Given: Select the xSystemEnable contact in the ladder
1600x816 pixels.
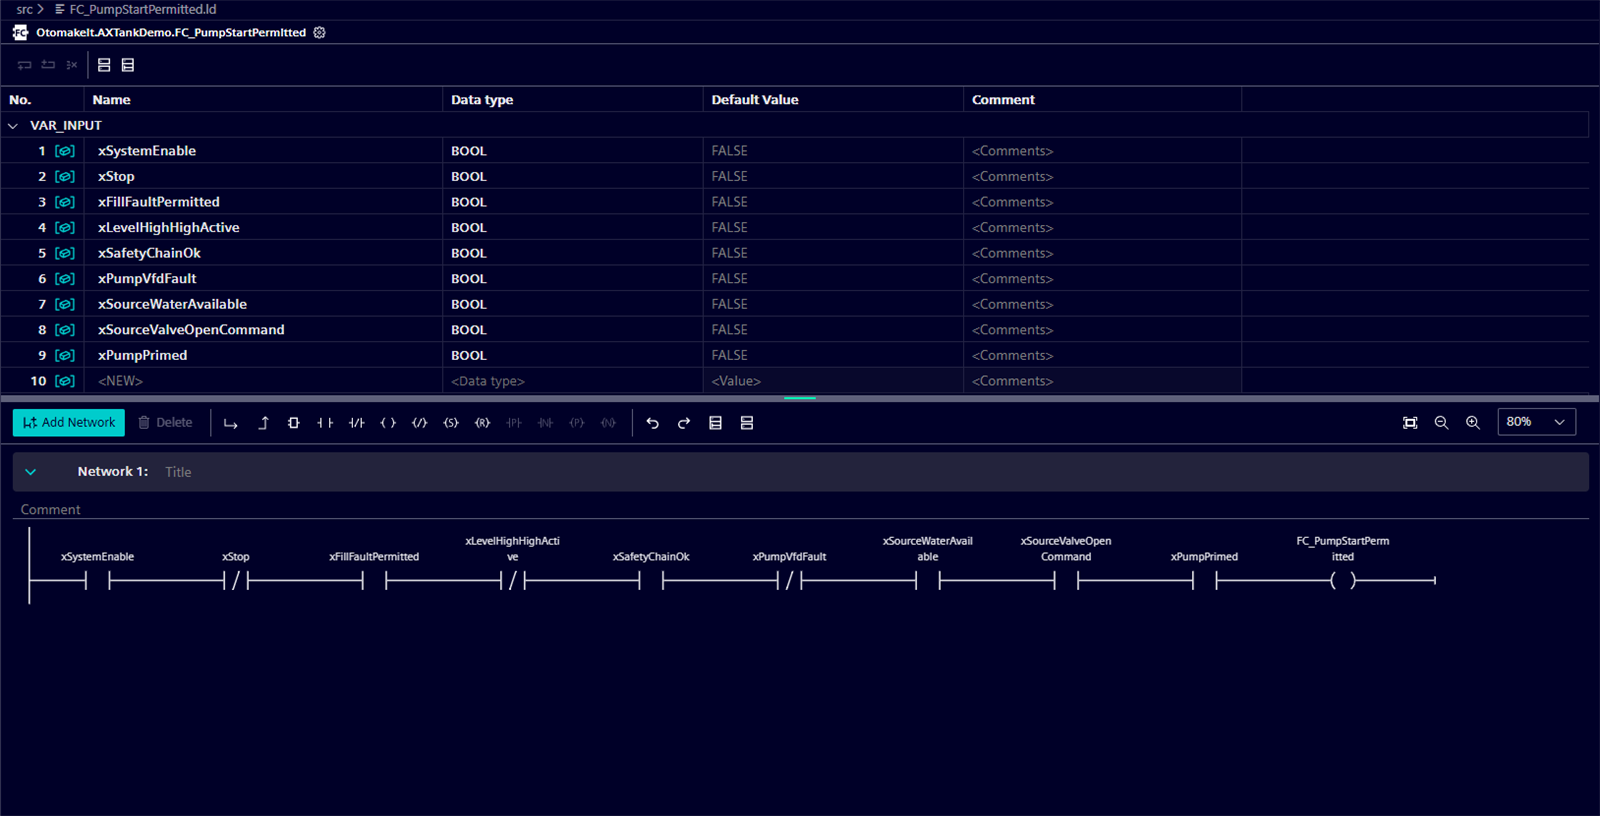Looking at the screenshot, I should pos(97,580).
